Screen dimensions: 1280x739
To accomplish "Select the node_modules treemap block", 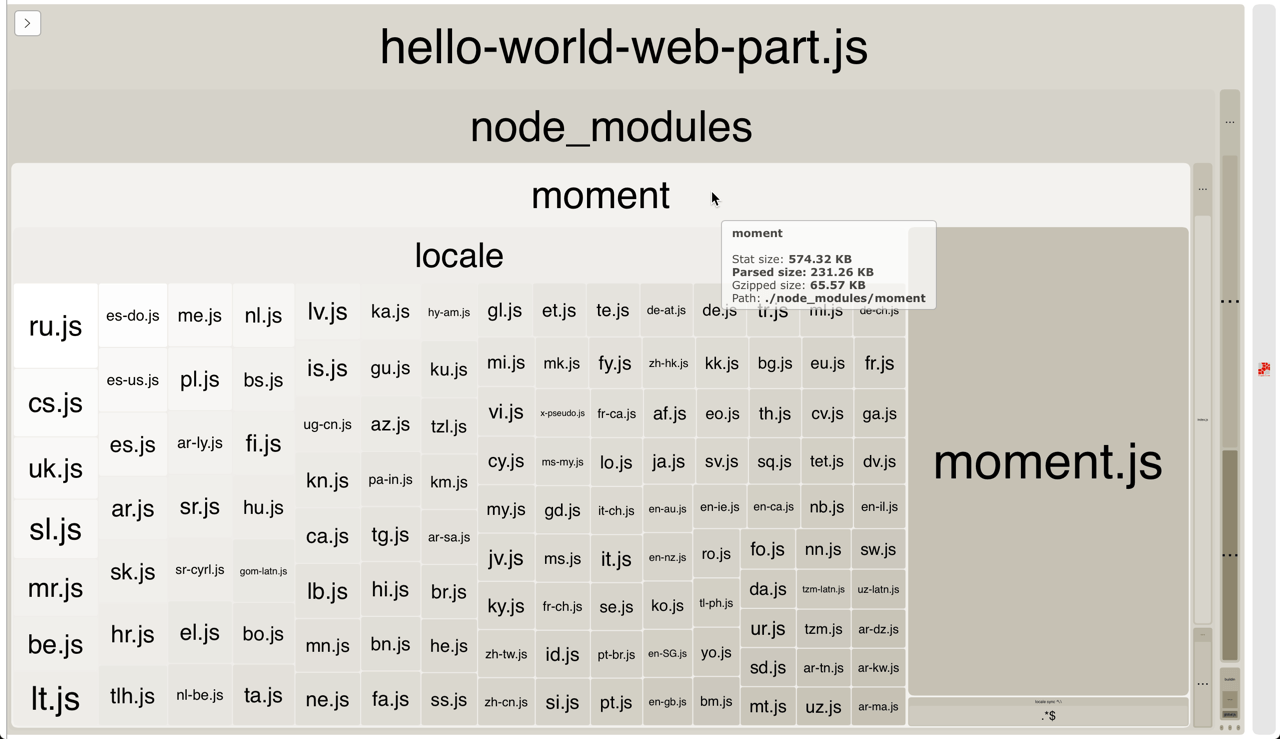I will coord(611,127).
